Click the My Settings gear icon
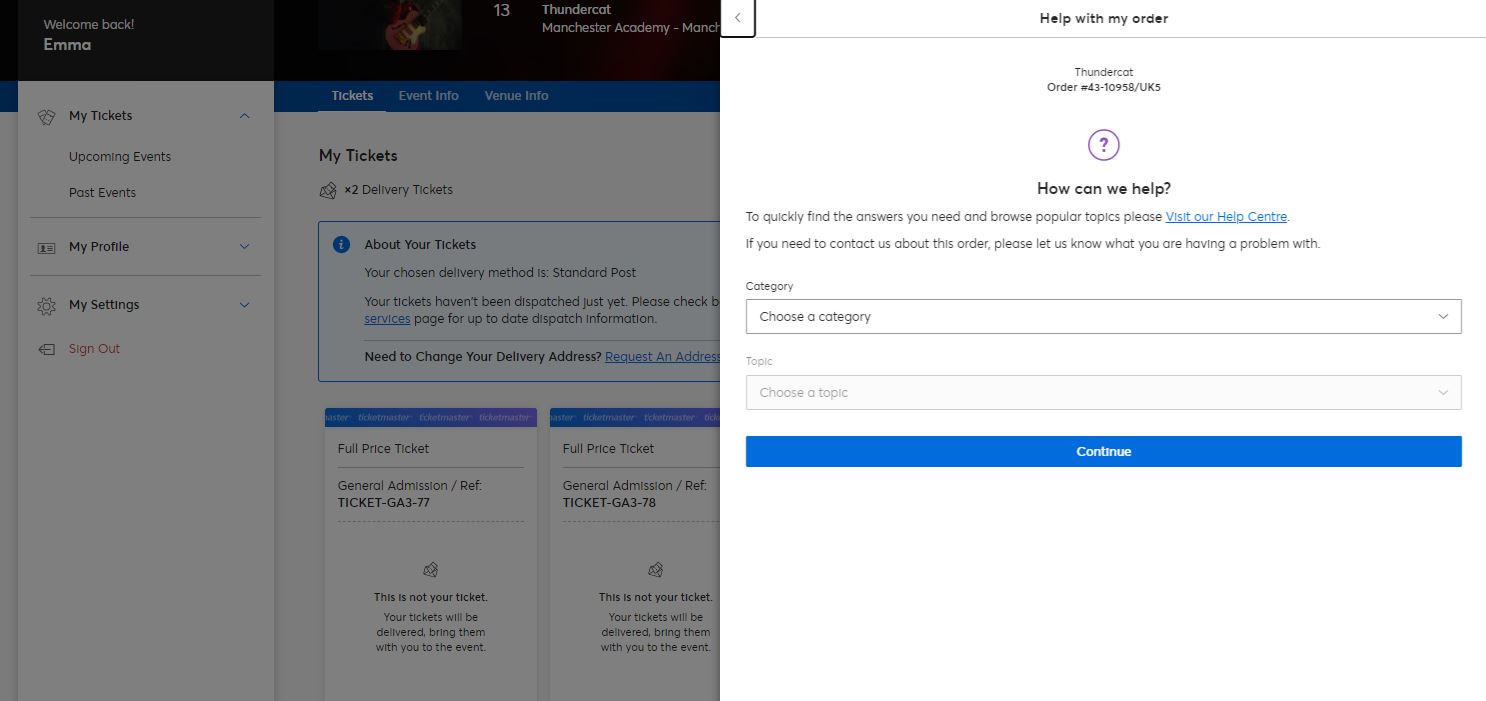Screen dimensions: 1486x701 (46, 305)
